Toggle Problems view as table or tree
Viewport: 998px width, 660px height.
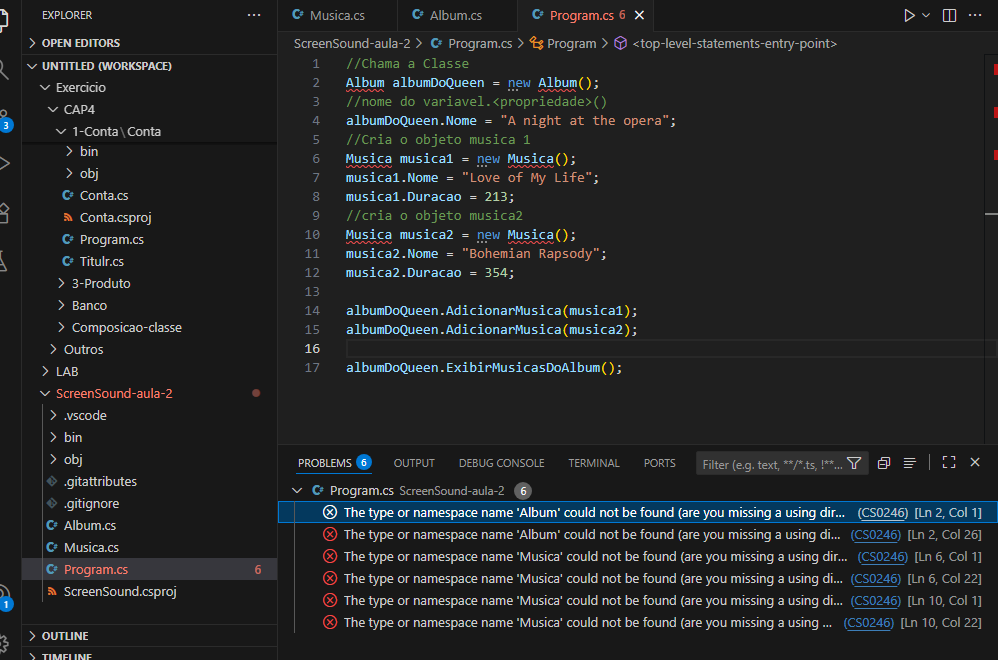coord(910,463)
